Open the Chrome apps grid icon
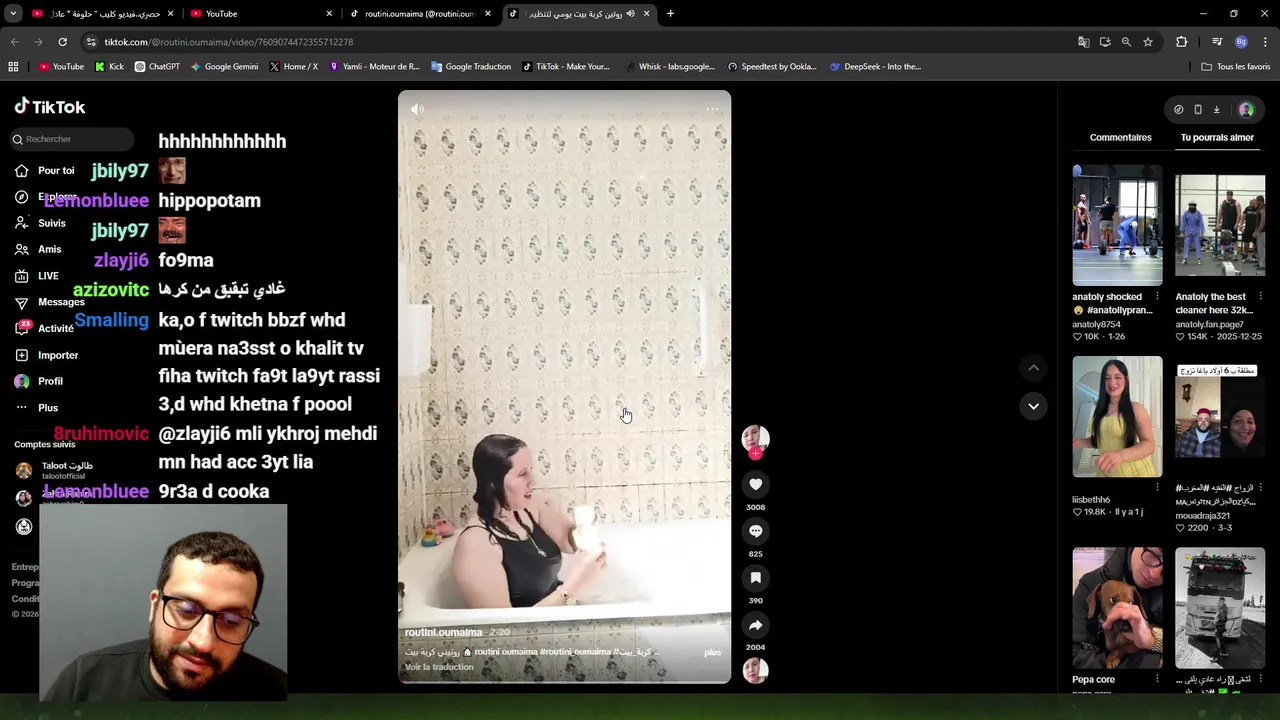 click(13, 67)
